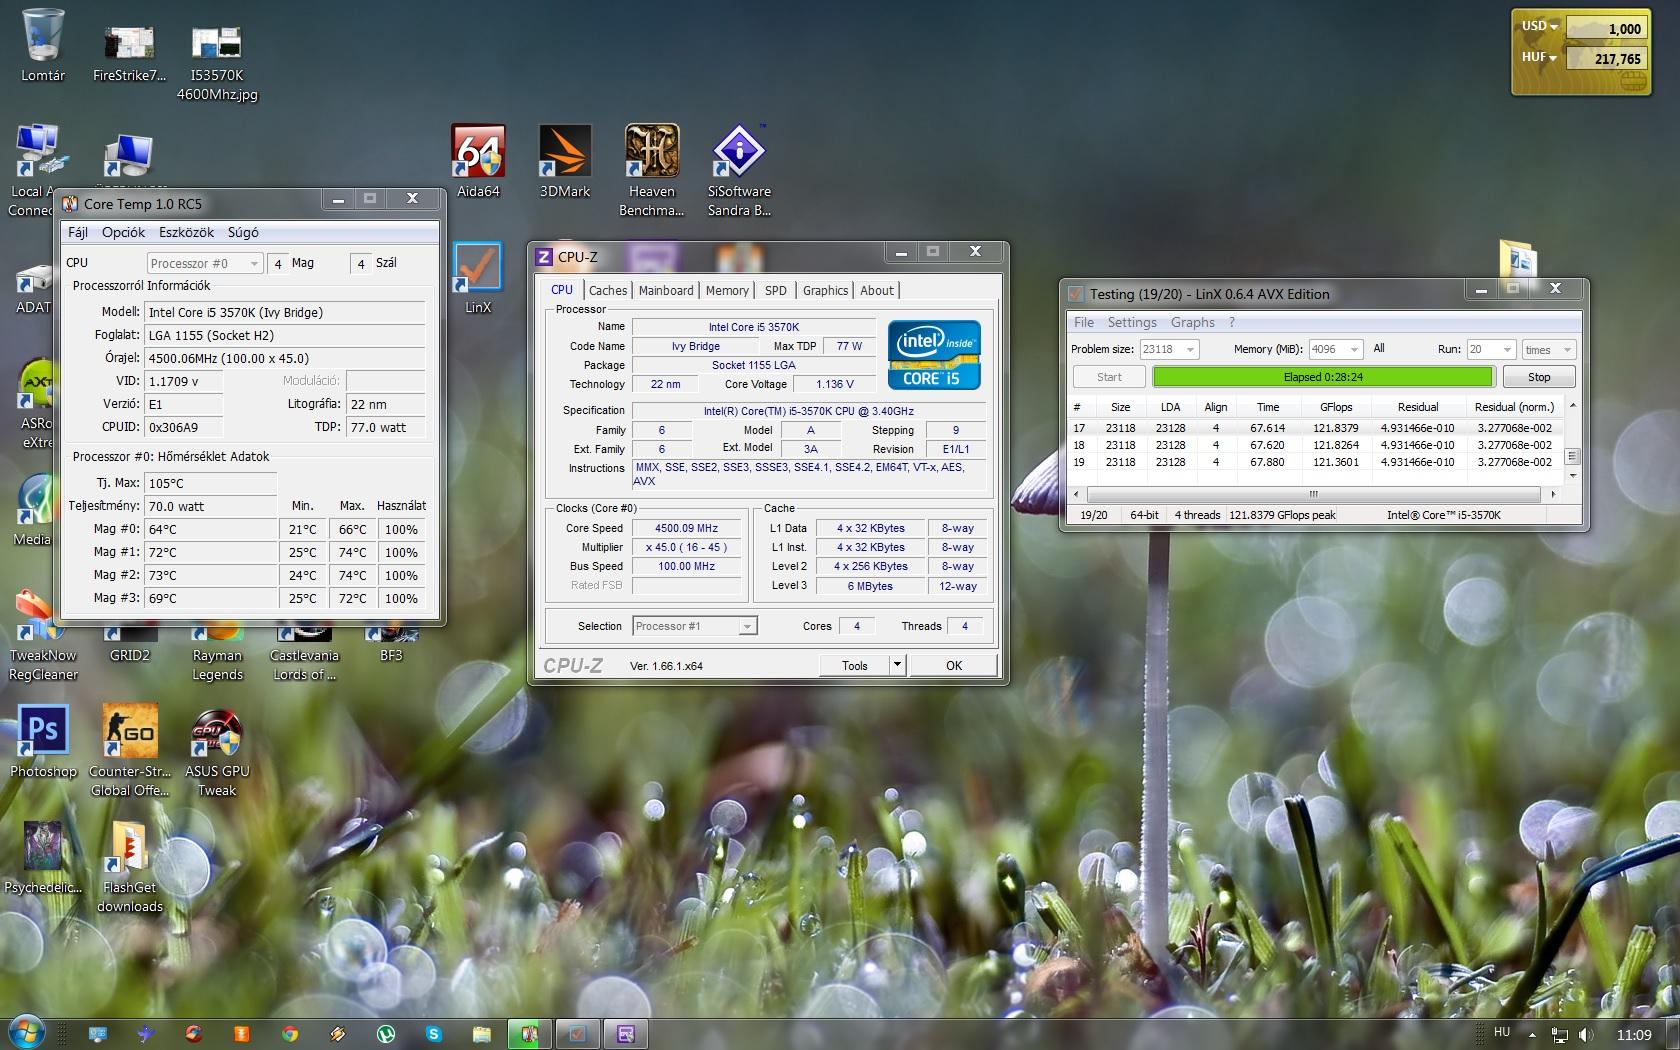The image size is (1680, 1050).
Task: Switch to the Memory tab in CPU-Z
Action: [727, 290]
